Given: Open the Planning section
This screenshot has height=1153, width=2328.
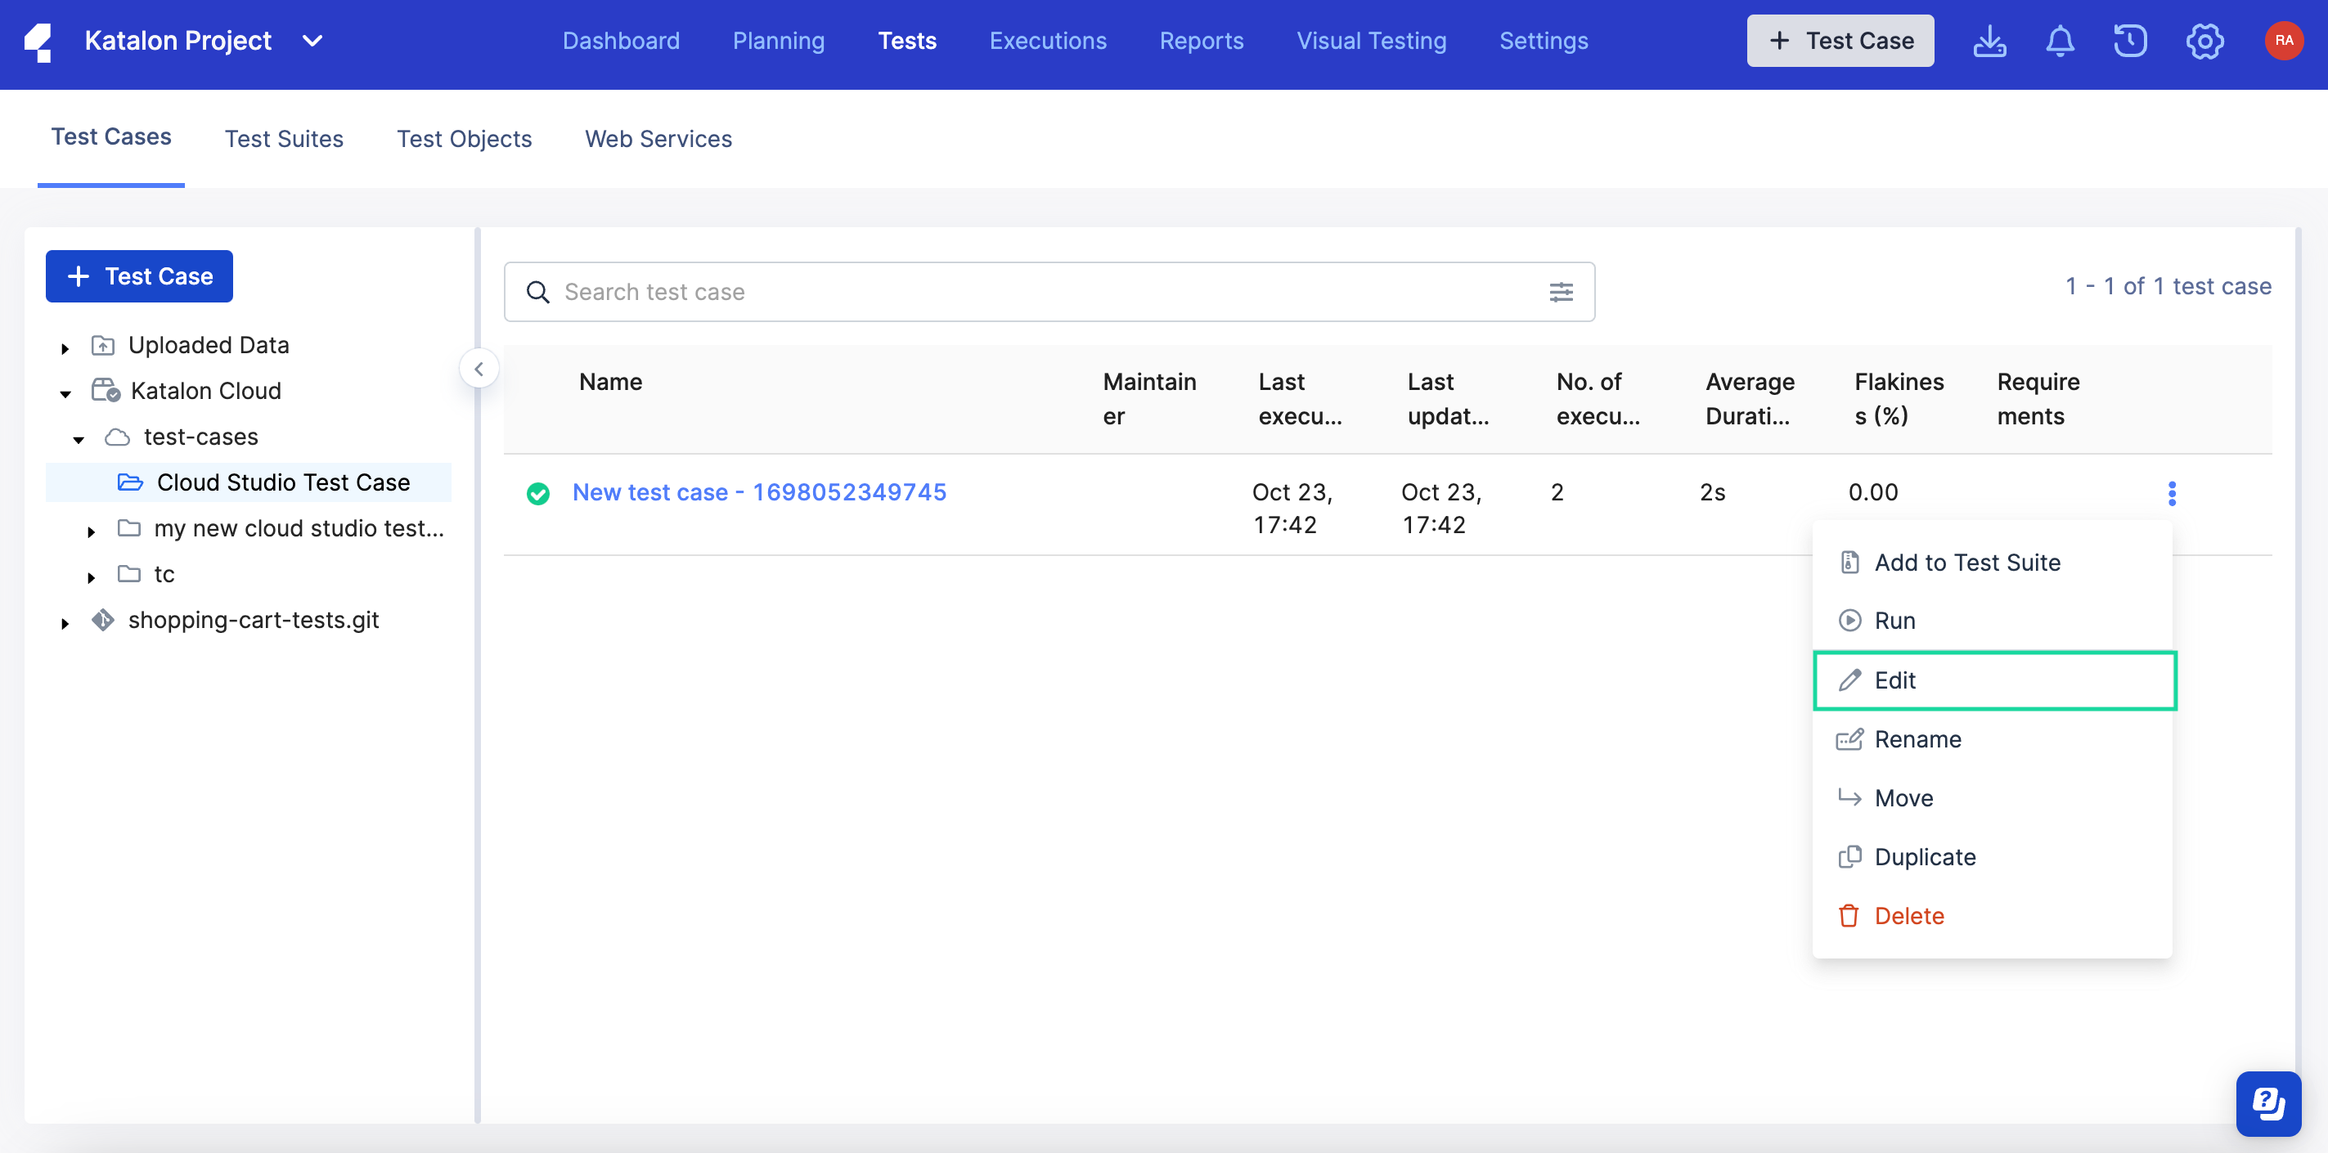Looking at the screenshot, I should coord(778,41).
